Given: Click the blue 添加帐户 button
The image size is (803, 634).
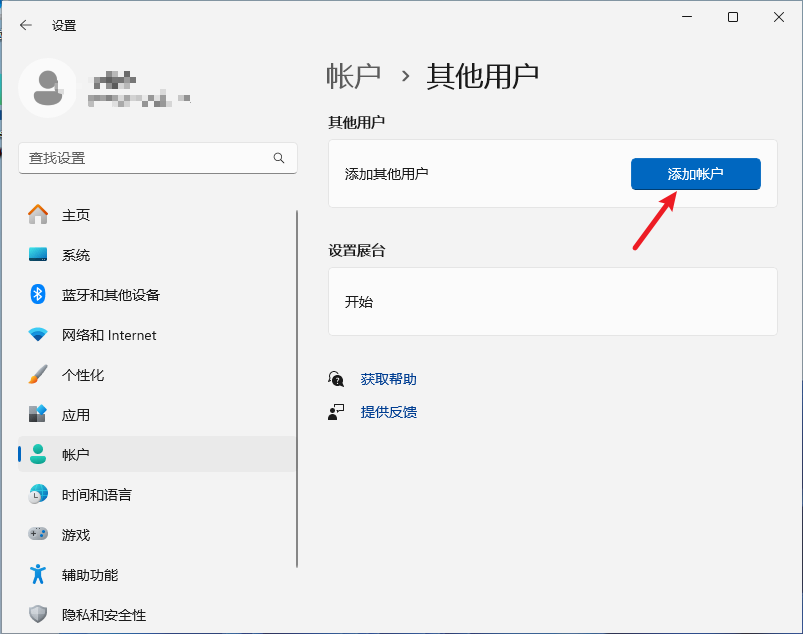Looking at the screenshot, I should (x=695, y=173).
